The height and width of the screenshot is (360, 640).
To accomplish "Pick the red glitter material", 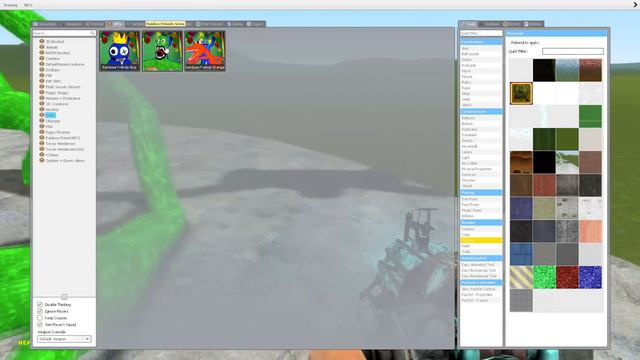I will [567, 277].
